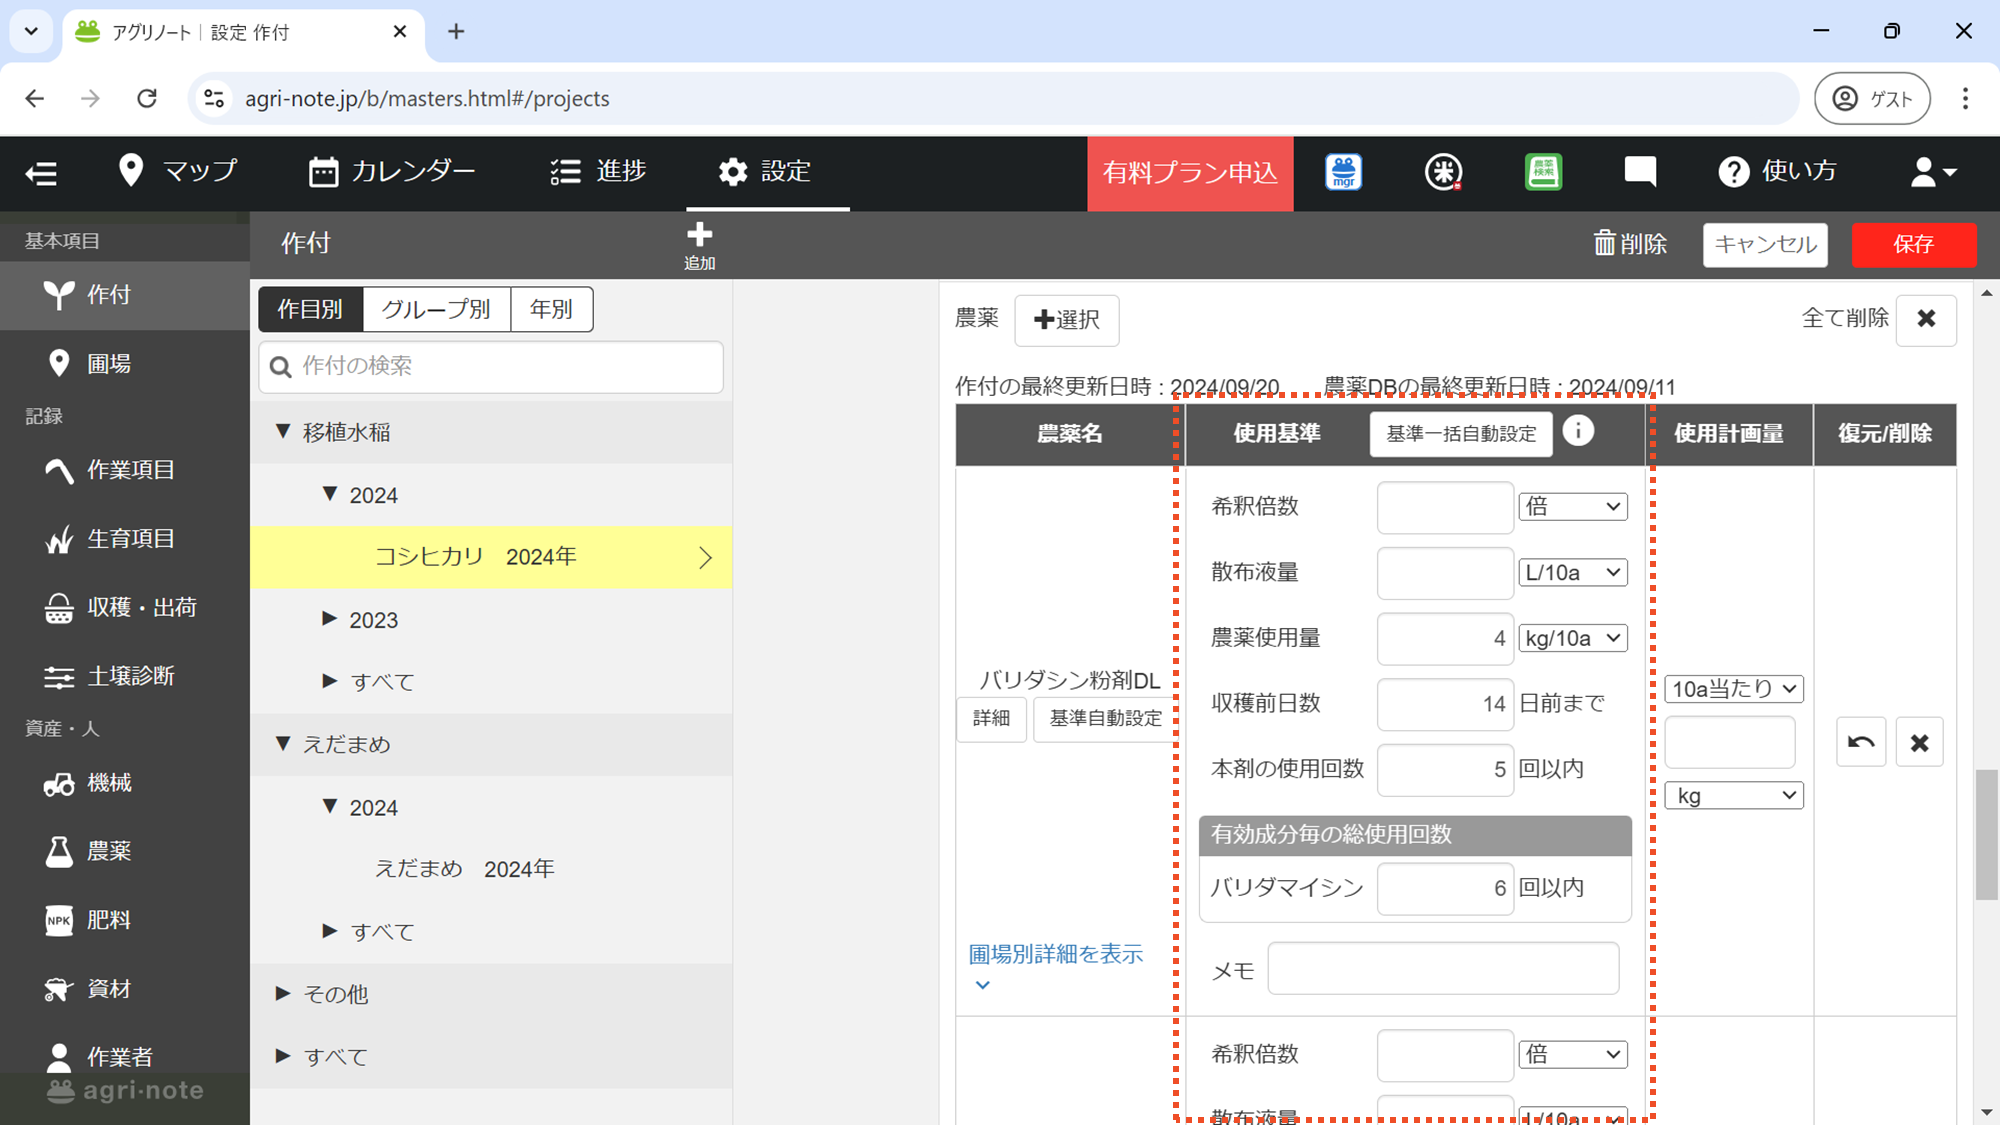
Task: Open the 10a当たり dropdown
Action: [x=1733, y=688]
